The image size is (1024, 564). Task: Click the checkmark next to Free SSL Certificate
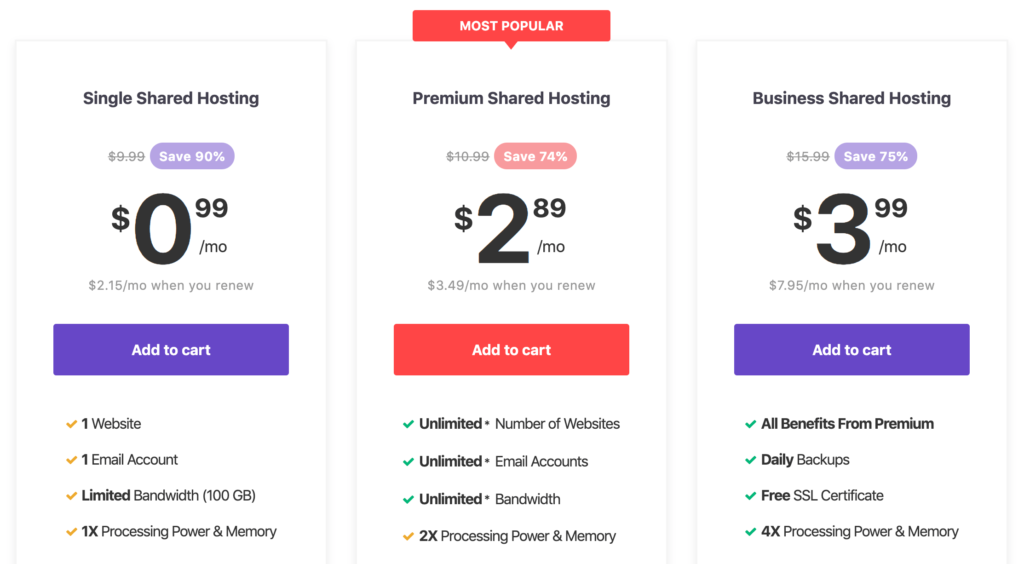pos(750,496)
